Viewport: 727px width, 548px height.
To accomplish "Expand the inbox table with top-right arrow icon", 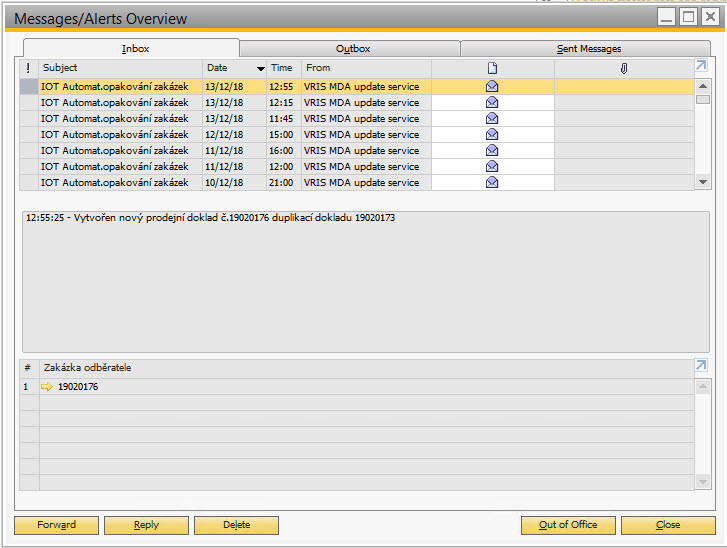I will point(702,67).
